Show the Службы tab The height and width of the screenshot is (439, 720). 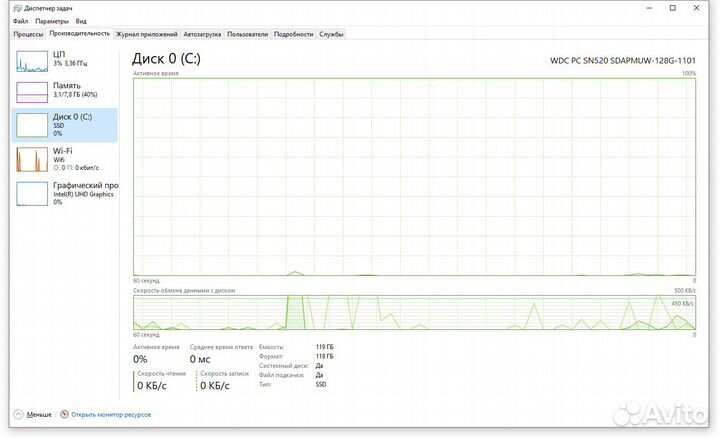tap(332, 34)
